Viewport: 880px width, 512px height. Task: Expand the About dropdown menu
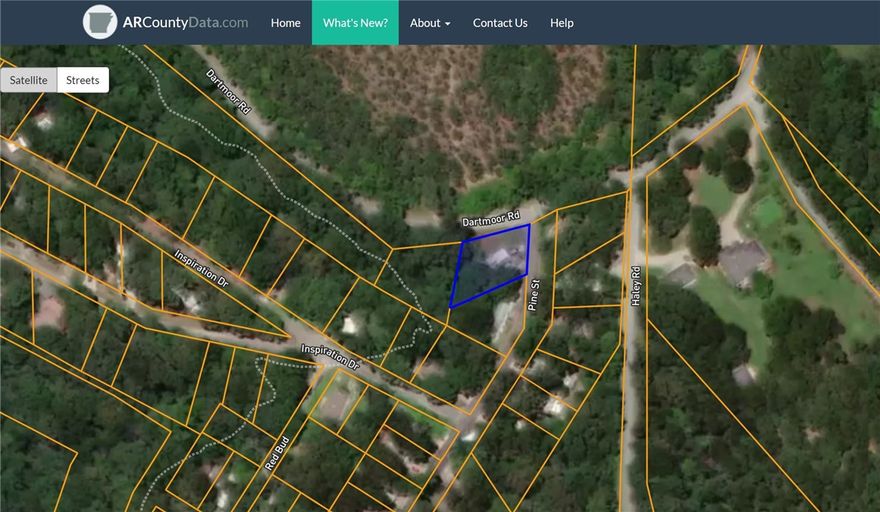click(x=430, y=22)
